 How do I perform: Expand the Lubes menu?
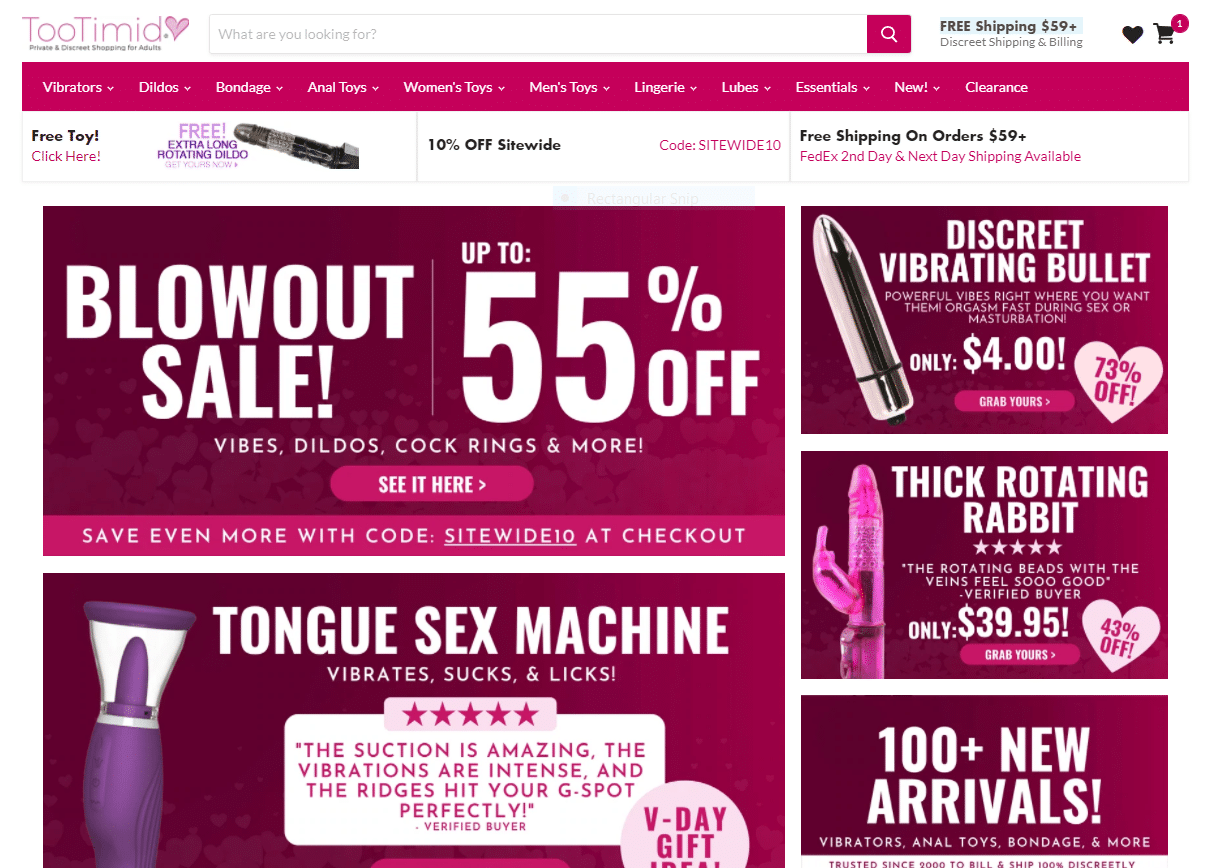[x=746, y=87]
